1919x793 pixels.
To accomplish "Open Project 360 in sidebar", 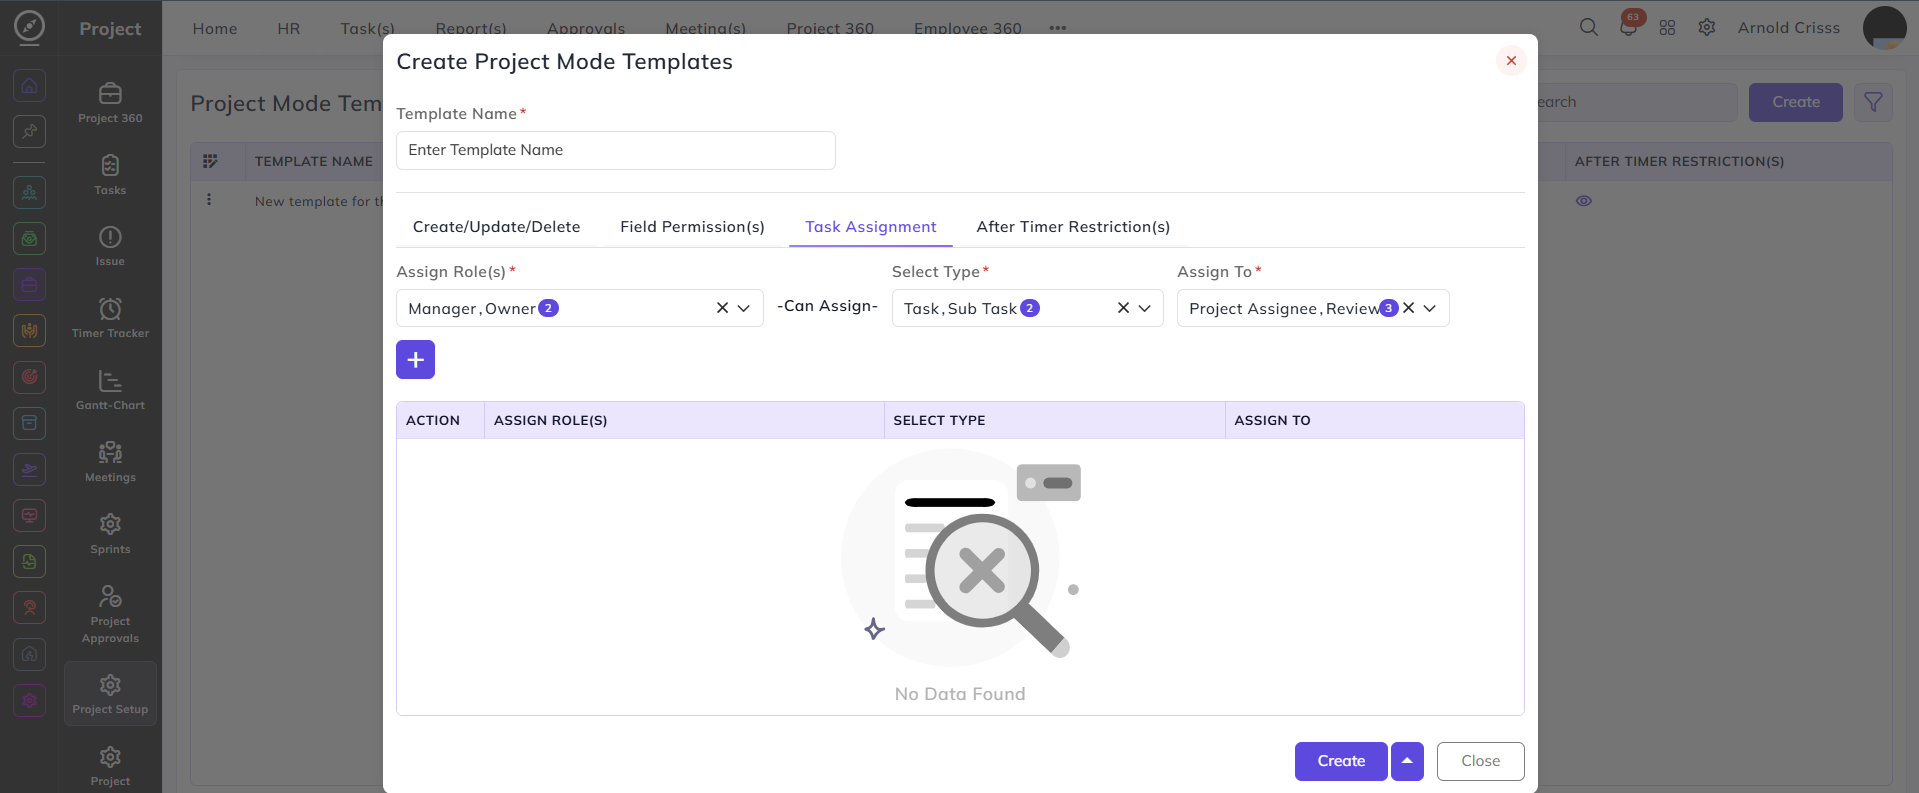I will [x=110, y=103].
